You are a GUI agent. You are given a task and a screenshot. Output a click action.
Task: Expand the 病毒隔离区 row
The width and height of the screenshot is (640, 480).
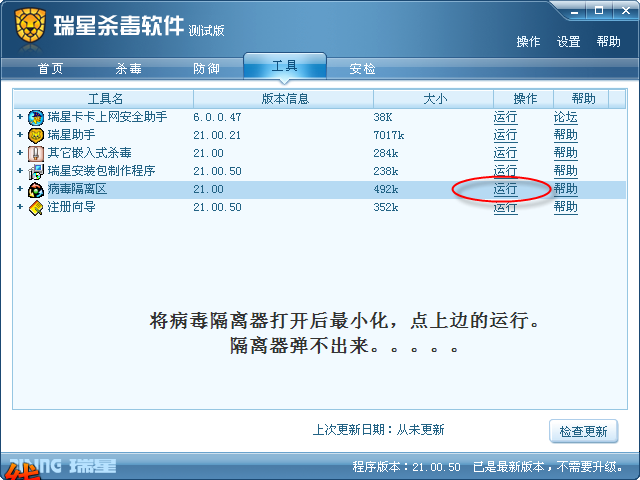pyautogui.click(x=20, y=188)
